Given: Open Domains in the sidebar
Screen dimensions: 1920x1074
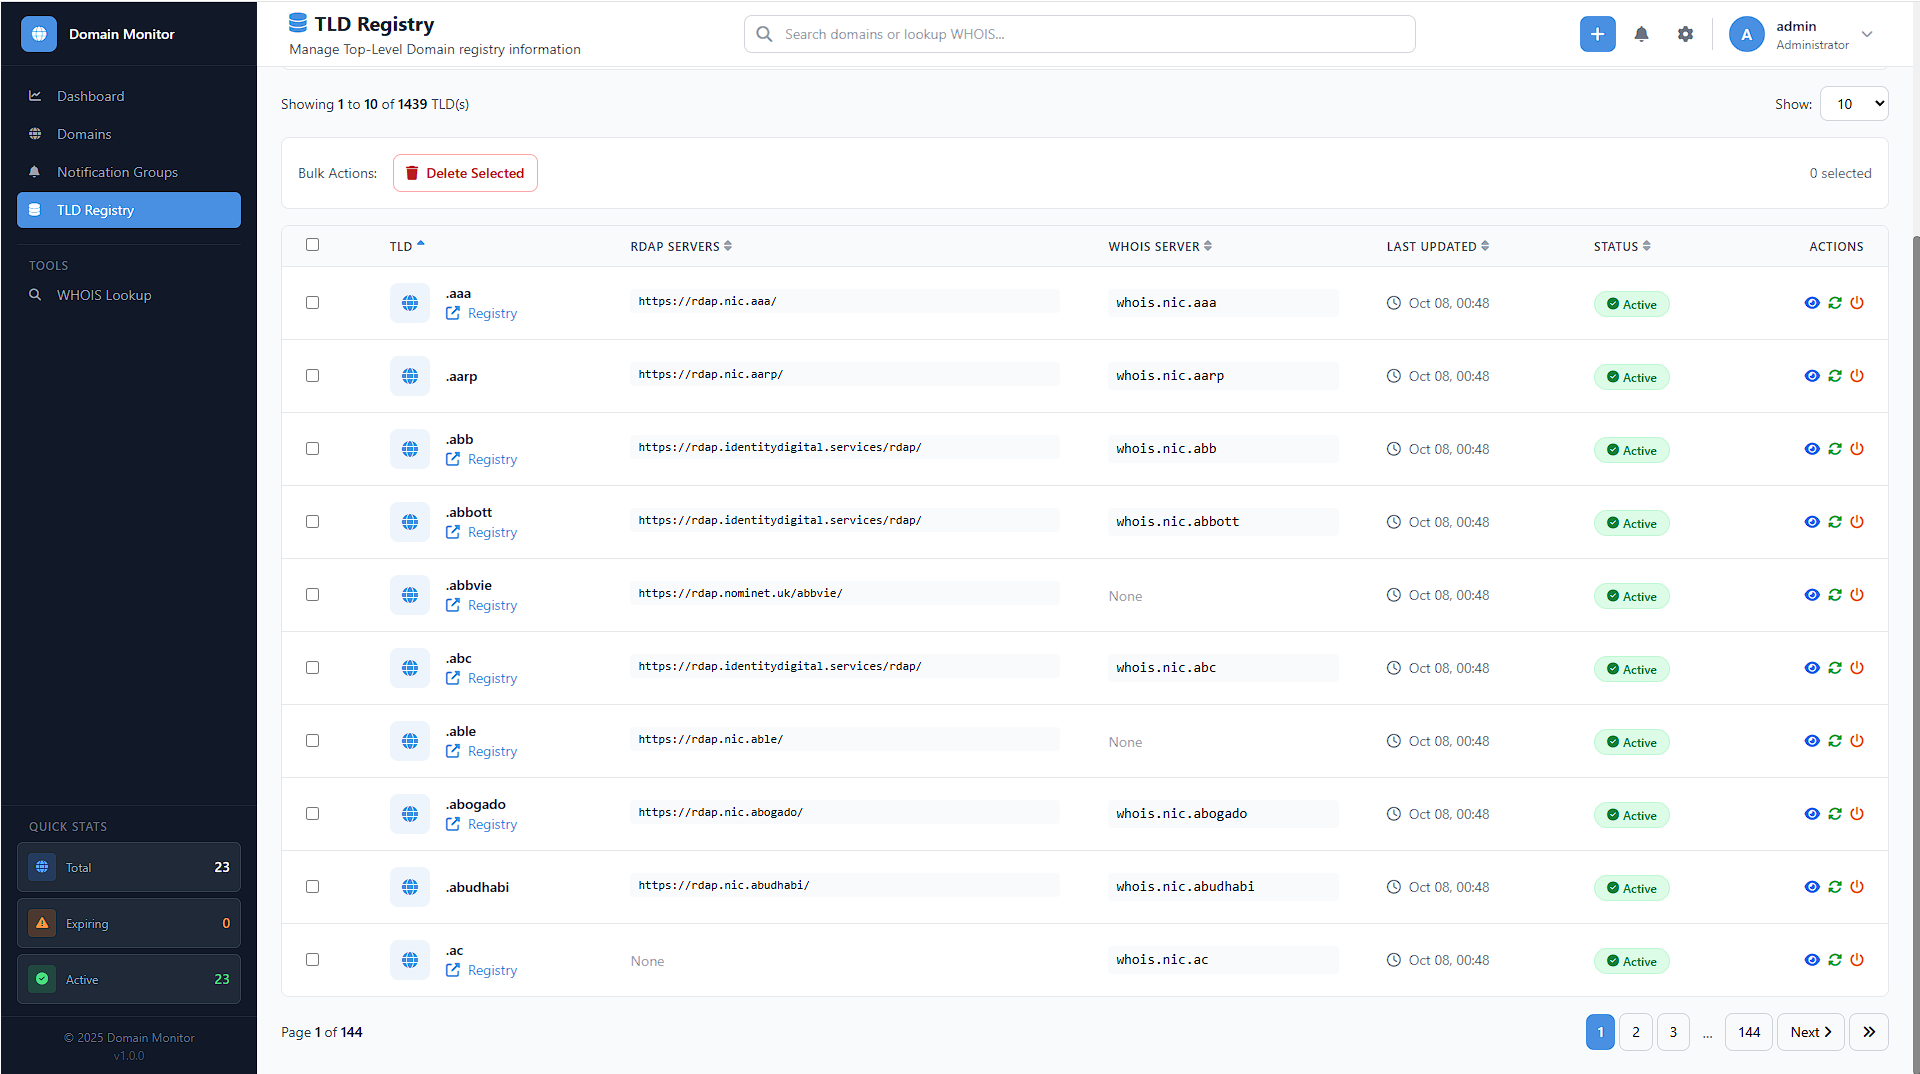Looking at the screenshot, I should click(84, 134).
